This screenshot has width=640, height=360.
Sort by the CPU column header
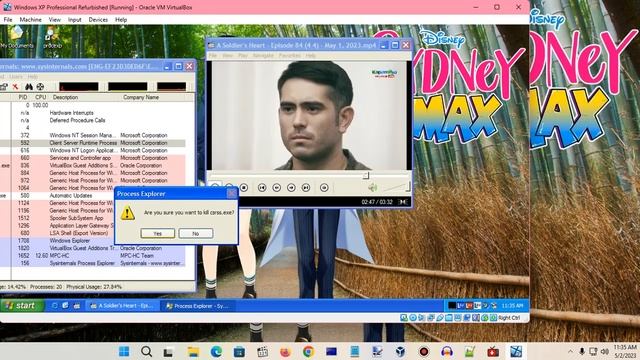pos(40,98)
